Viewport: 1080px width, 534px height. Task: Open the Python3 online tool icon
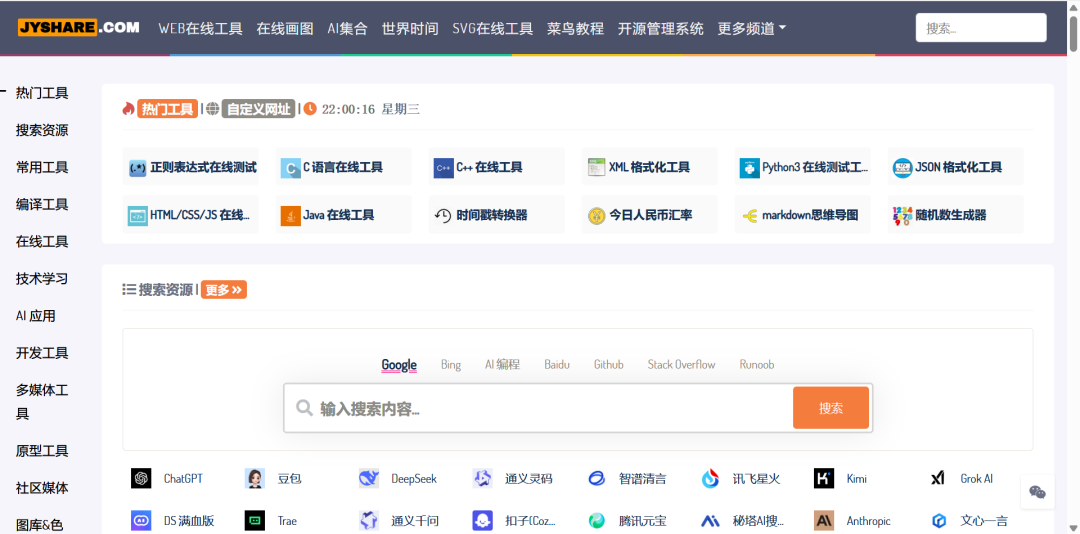point(750,168)
